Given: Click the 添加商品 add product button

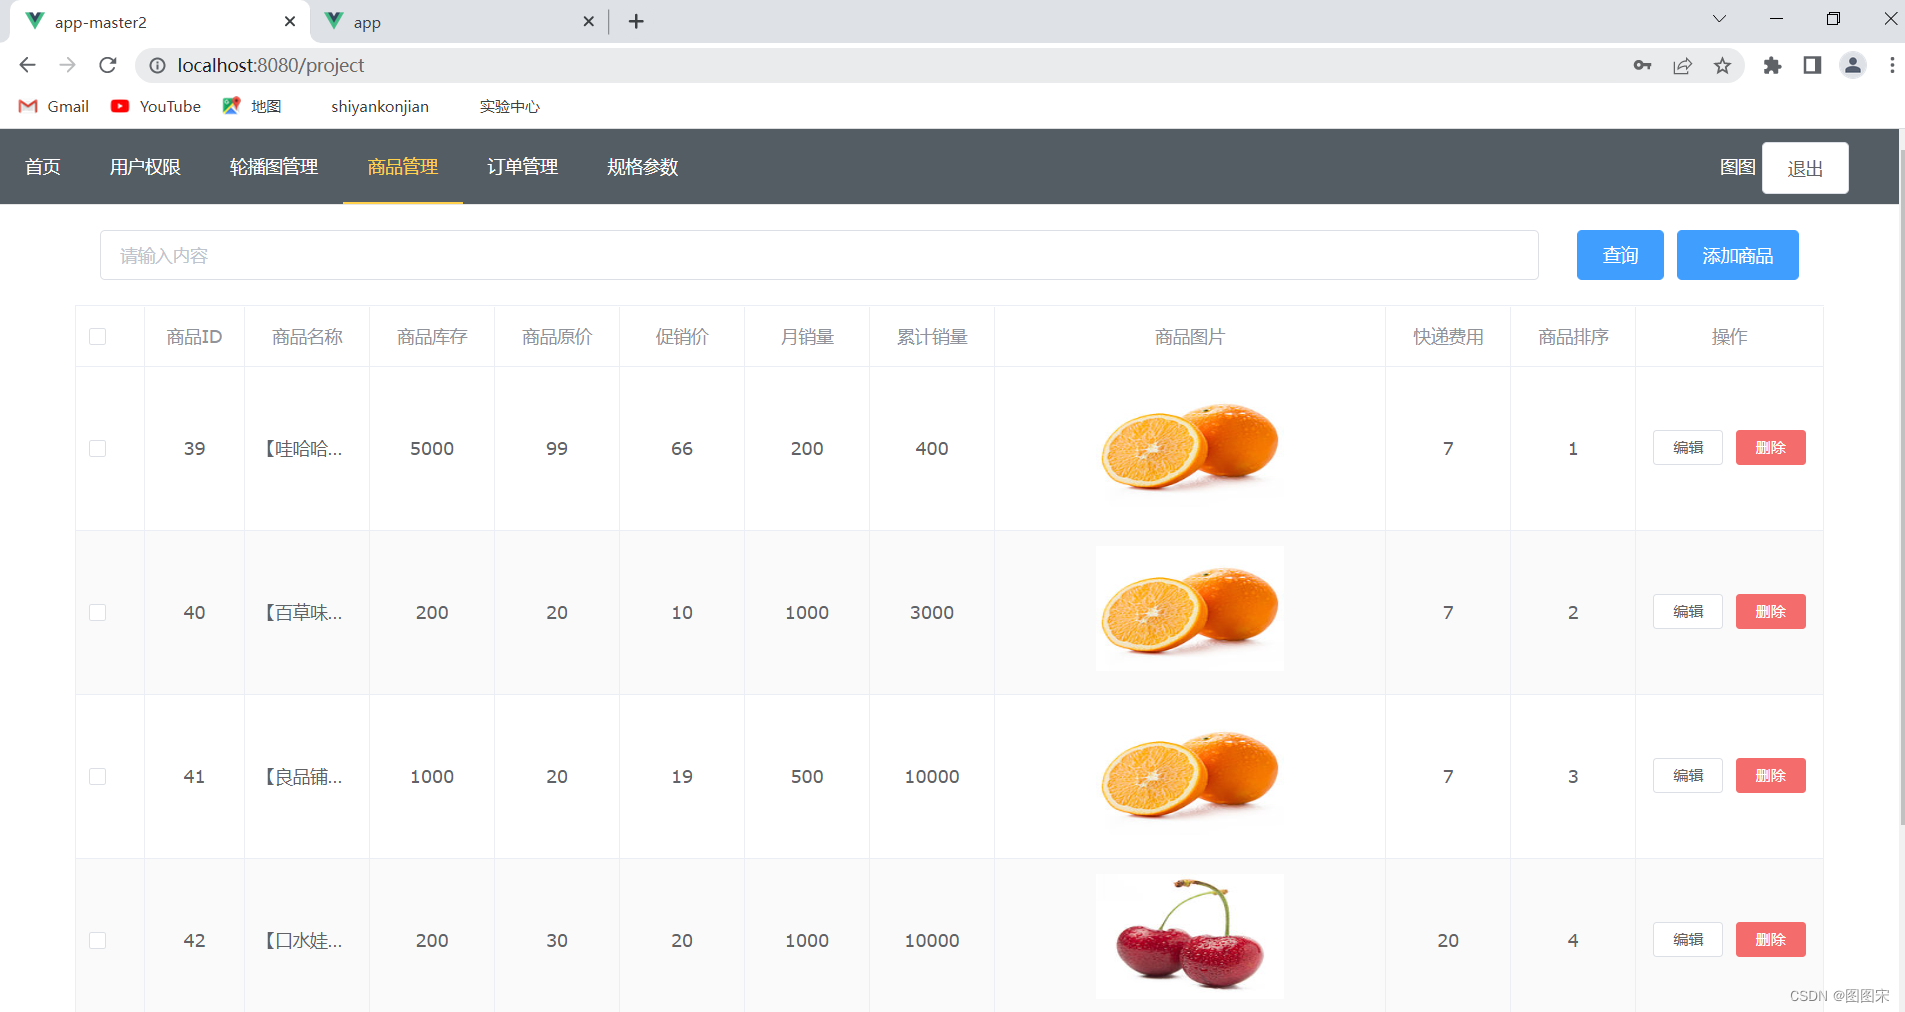Looking at the screenshot, I should (1737, 255).
